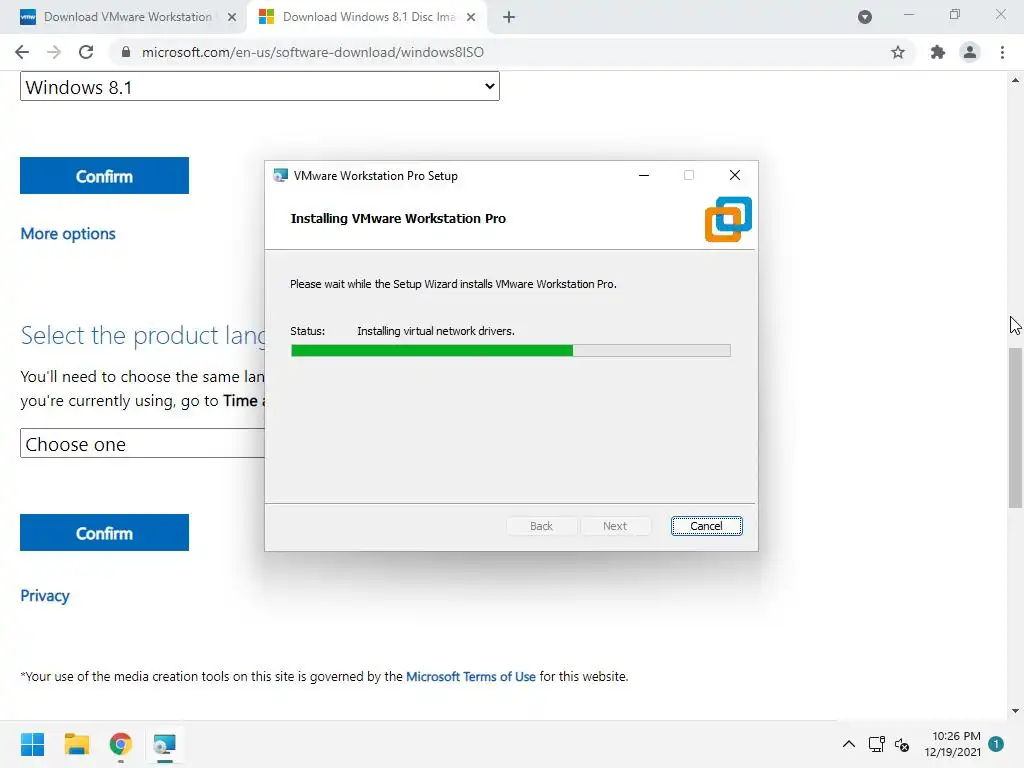Click the Confirm button under language selection

tap(104, 533)
